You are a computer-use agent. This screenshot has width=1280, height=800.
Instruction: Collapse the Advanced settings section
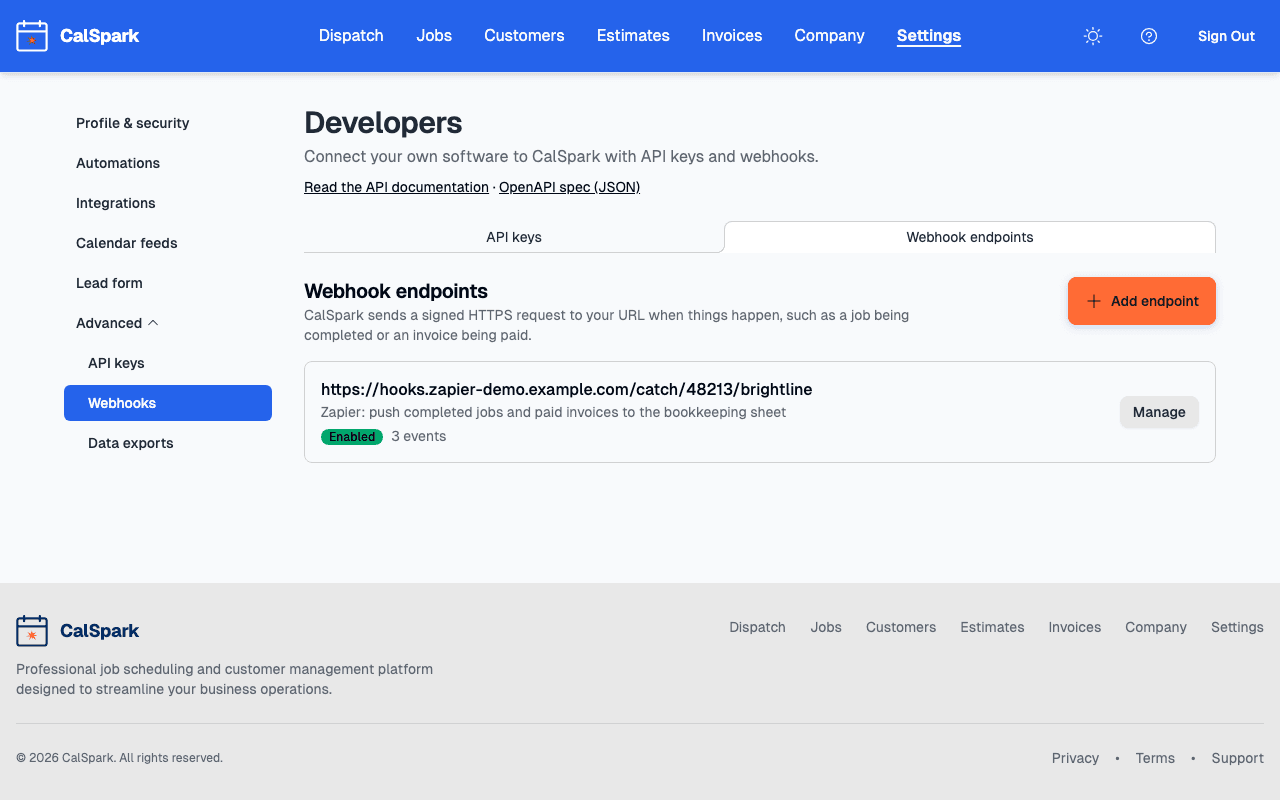click(117, 323)
